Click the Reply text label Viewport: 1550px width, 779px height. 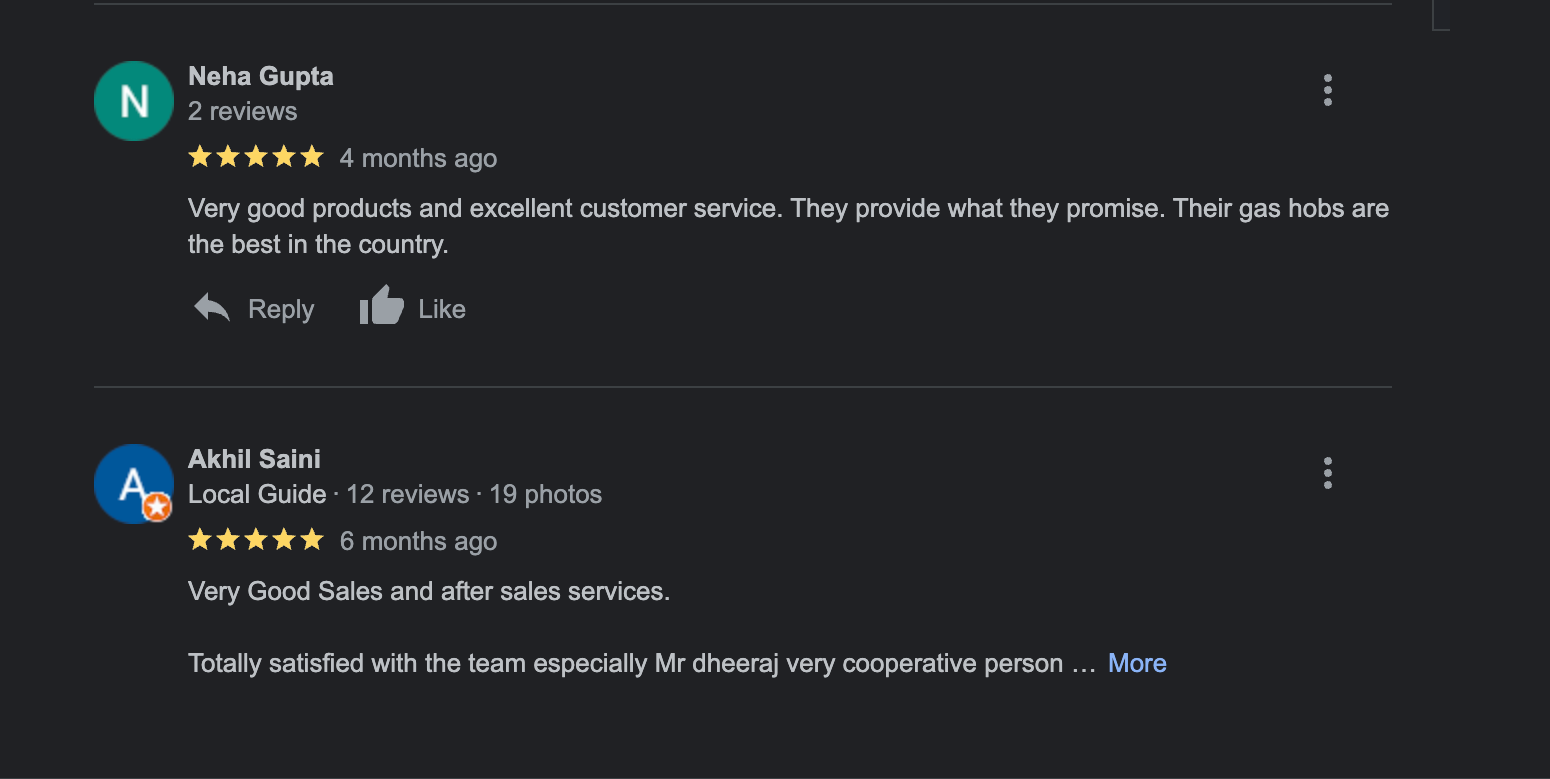click(281, 309)
